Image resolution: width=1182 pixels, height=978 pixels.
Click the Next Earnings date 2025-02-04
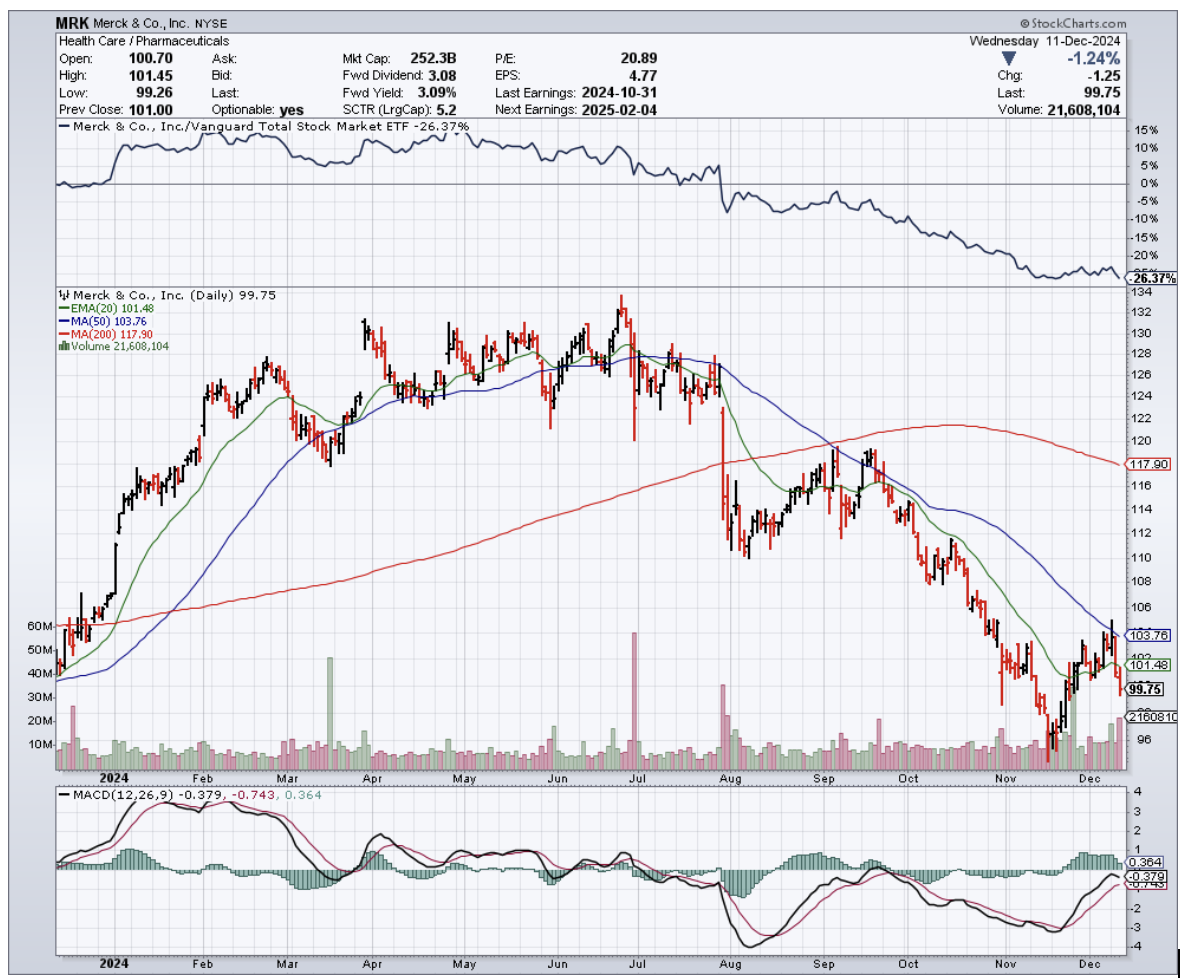click(618, 109)
